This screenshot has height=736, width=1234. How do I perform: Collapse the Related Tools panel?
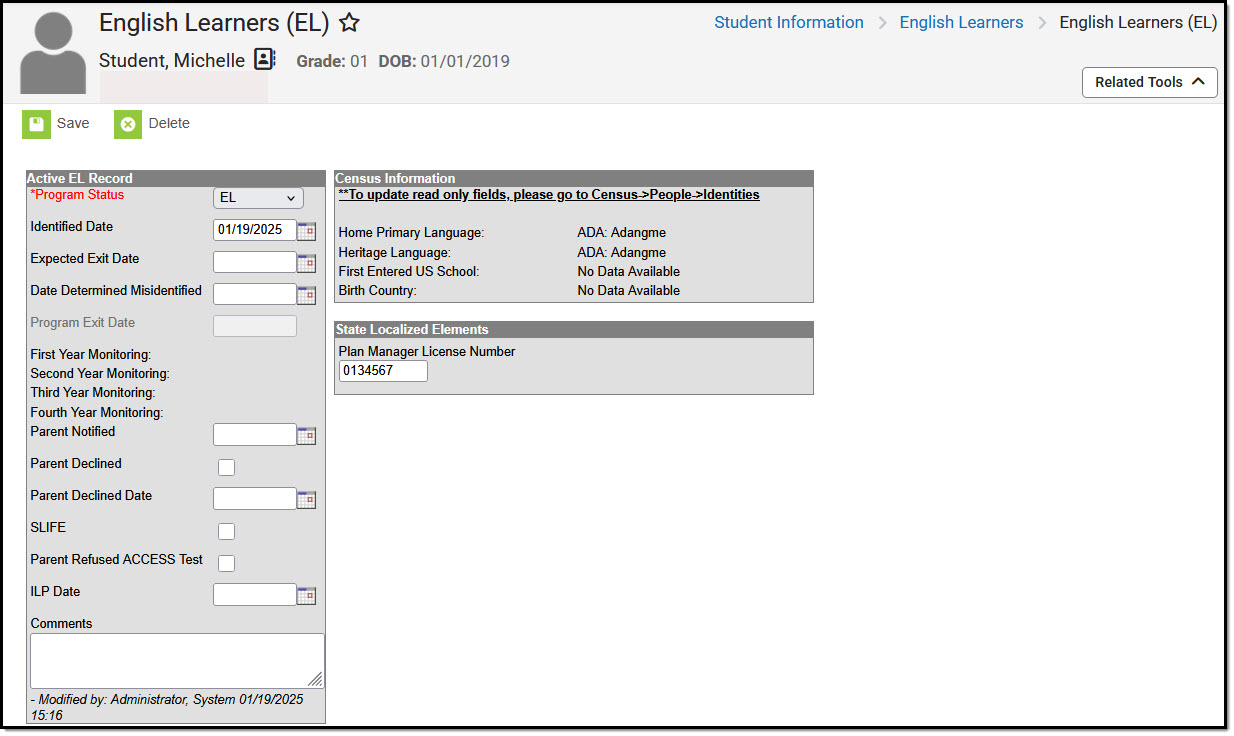coord(1149,82)
